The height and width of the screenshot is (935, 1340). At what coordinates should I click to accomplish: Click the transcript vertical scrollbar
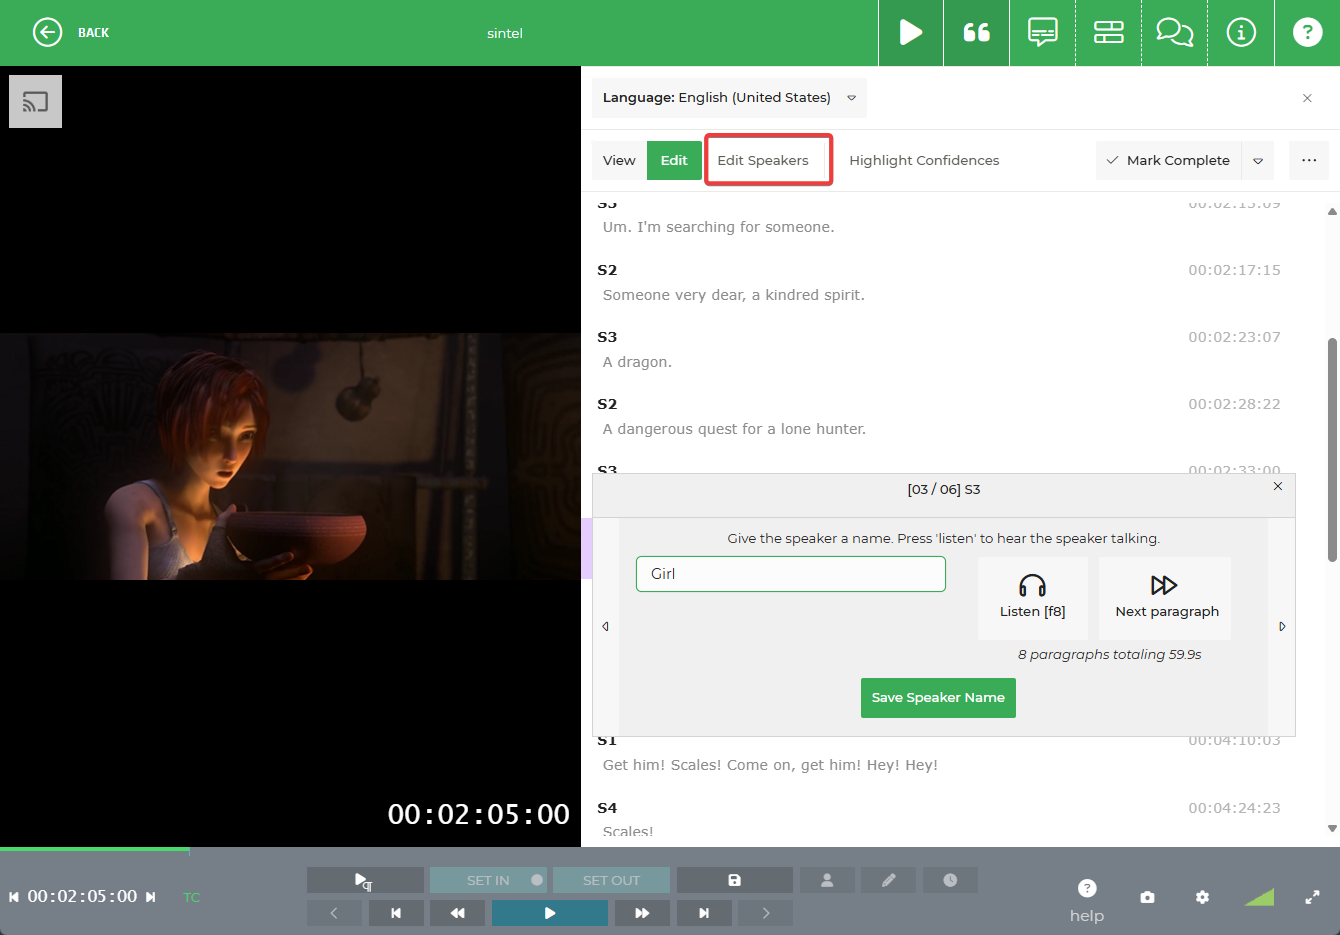[x=1332, y=450]
